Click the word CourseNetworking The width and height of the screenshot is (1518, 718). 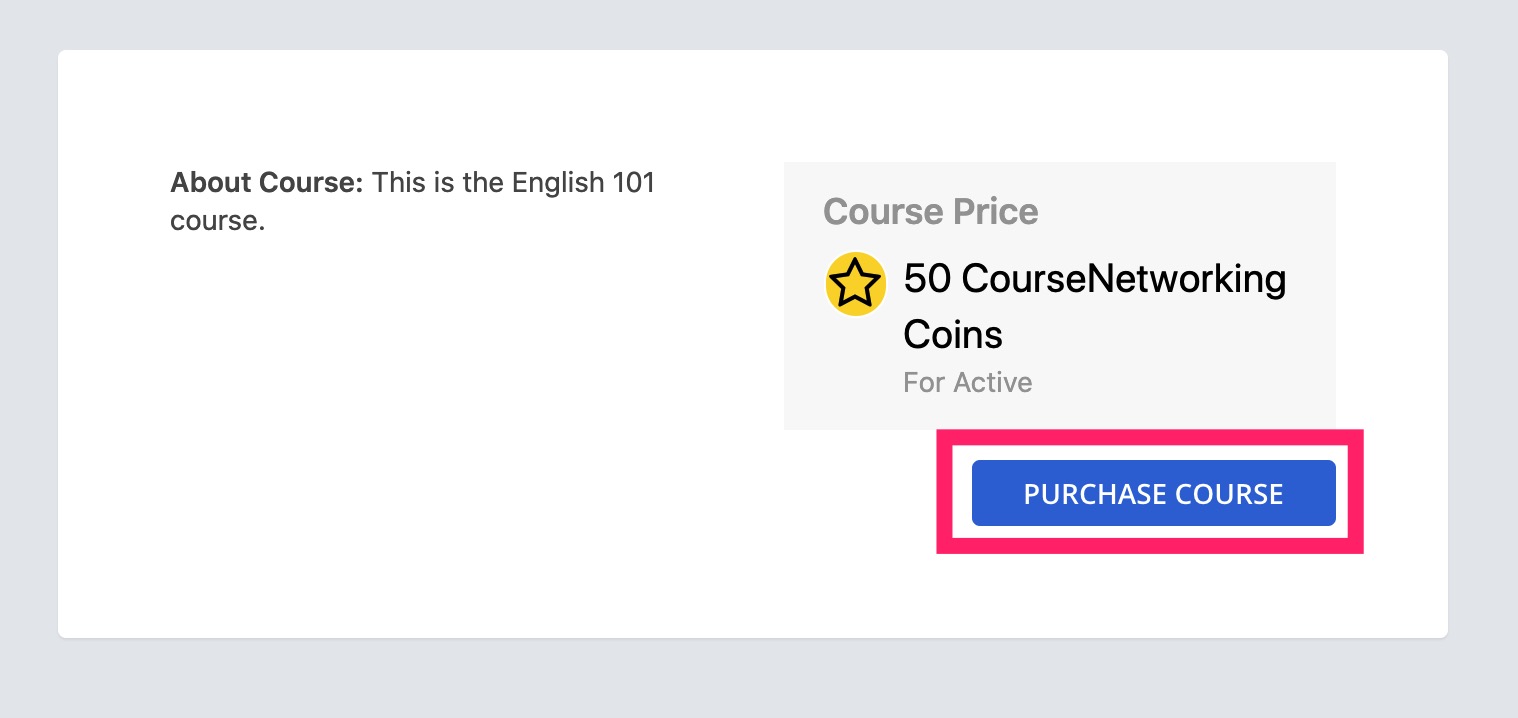point(1124,279)
